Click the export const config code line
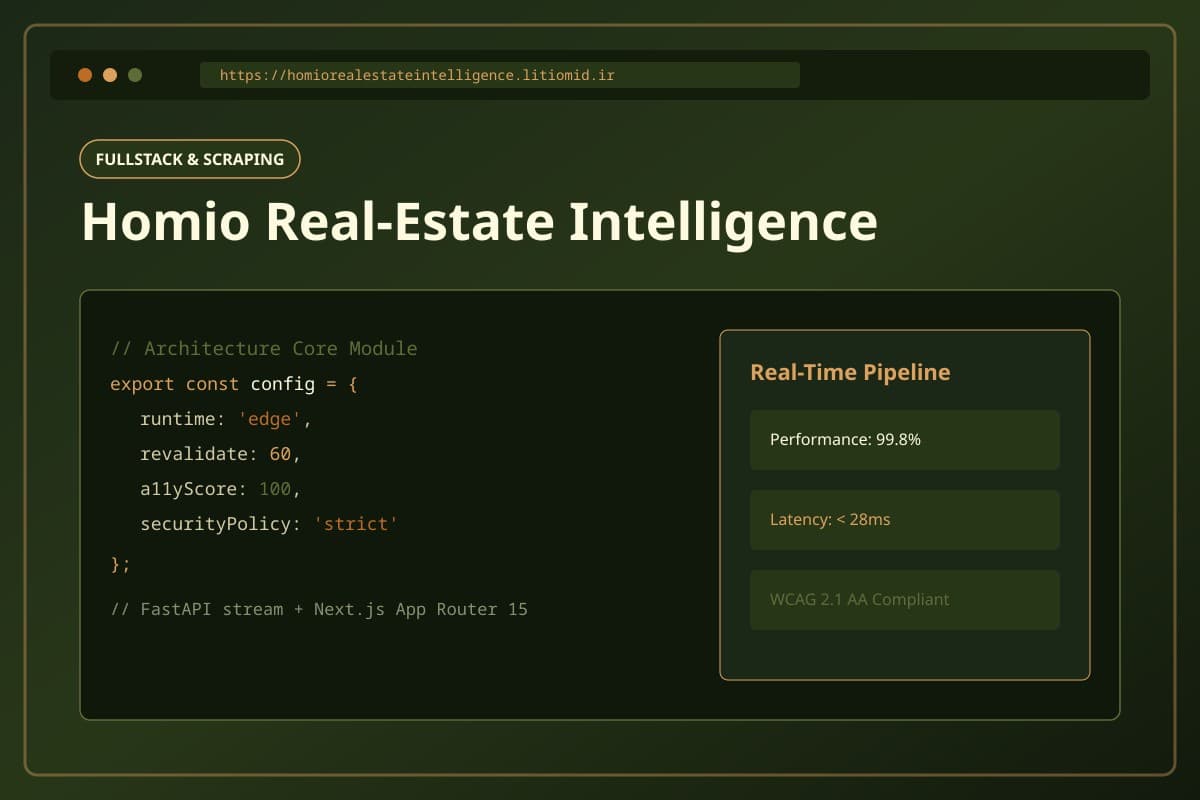The height and width of the screenshot is (800, 1200). click(234, 384)
